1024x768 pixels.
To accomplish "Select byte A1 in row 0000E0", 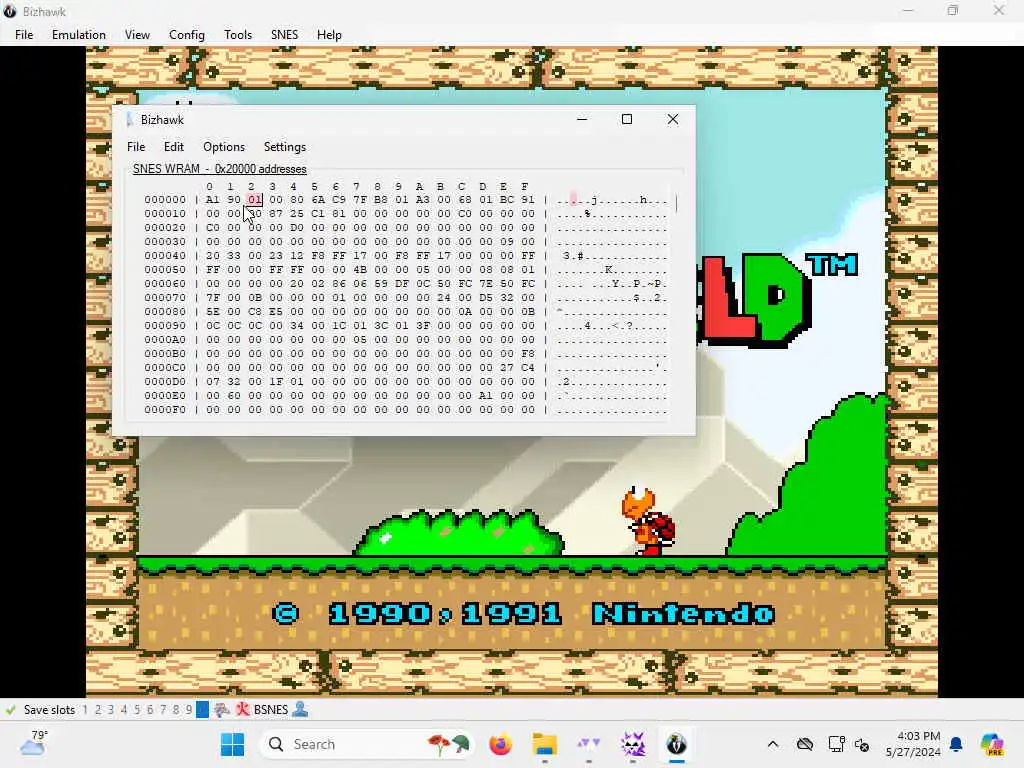I will (485, 396).
